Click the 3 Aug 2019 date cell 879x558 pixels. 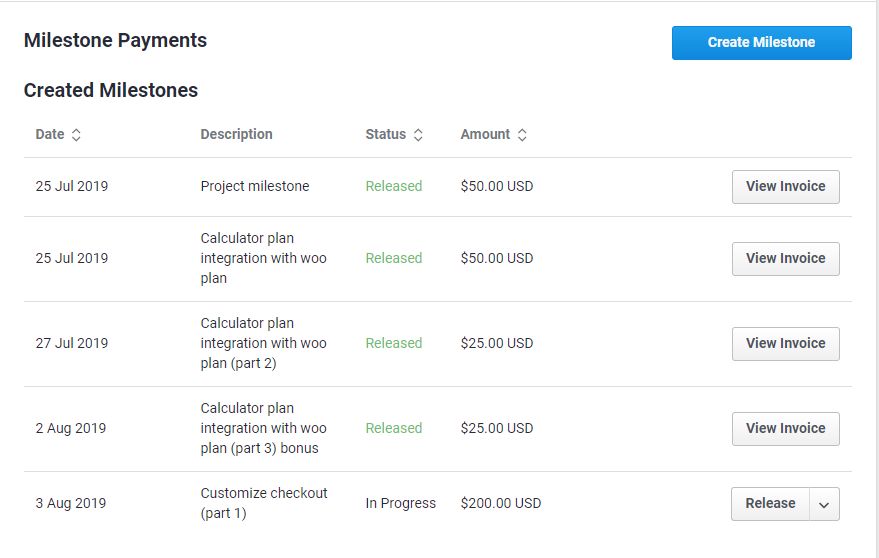pyautogui.click(x=70, y=504)
